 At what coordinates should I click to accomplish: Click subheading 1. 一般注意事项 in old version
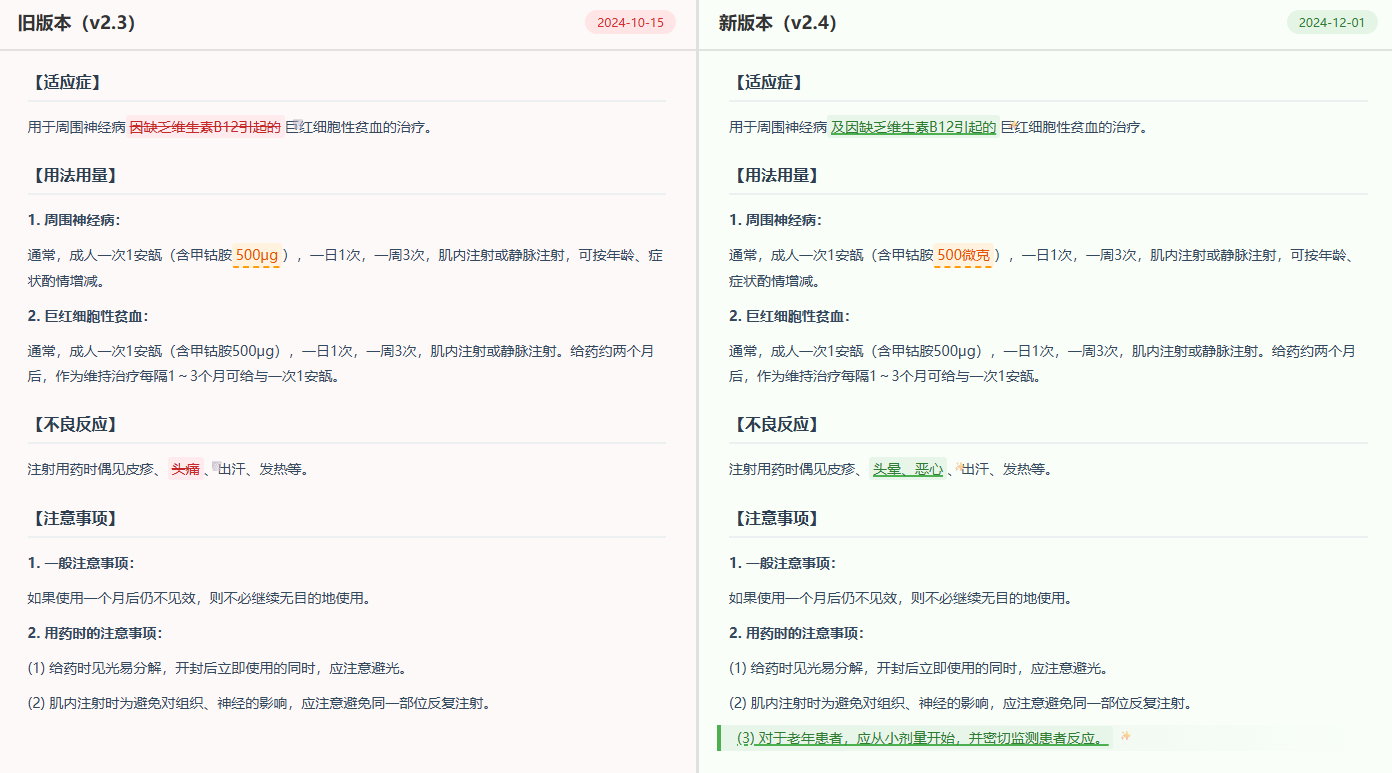pos(81,563)
